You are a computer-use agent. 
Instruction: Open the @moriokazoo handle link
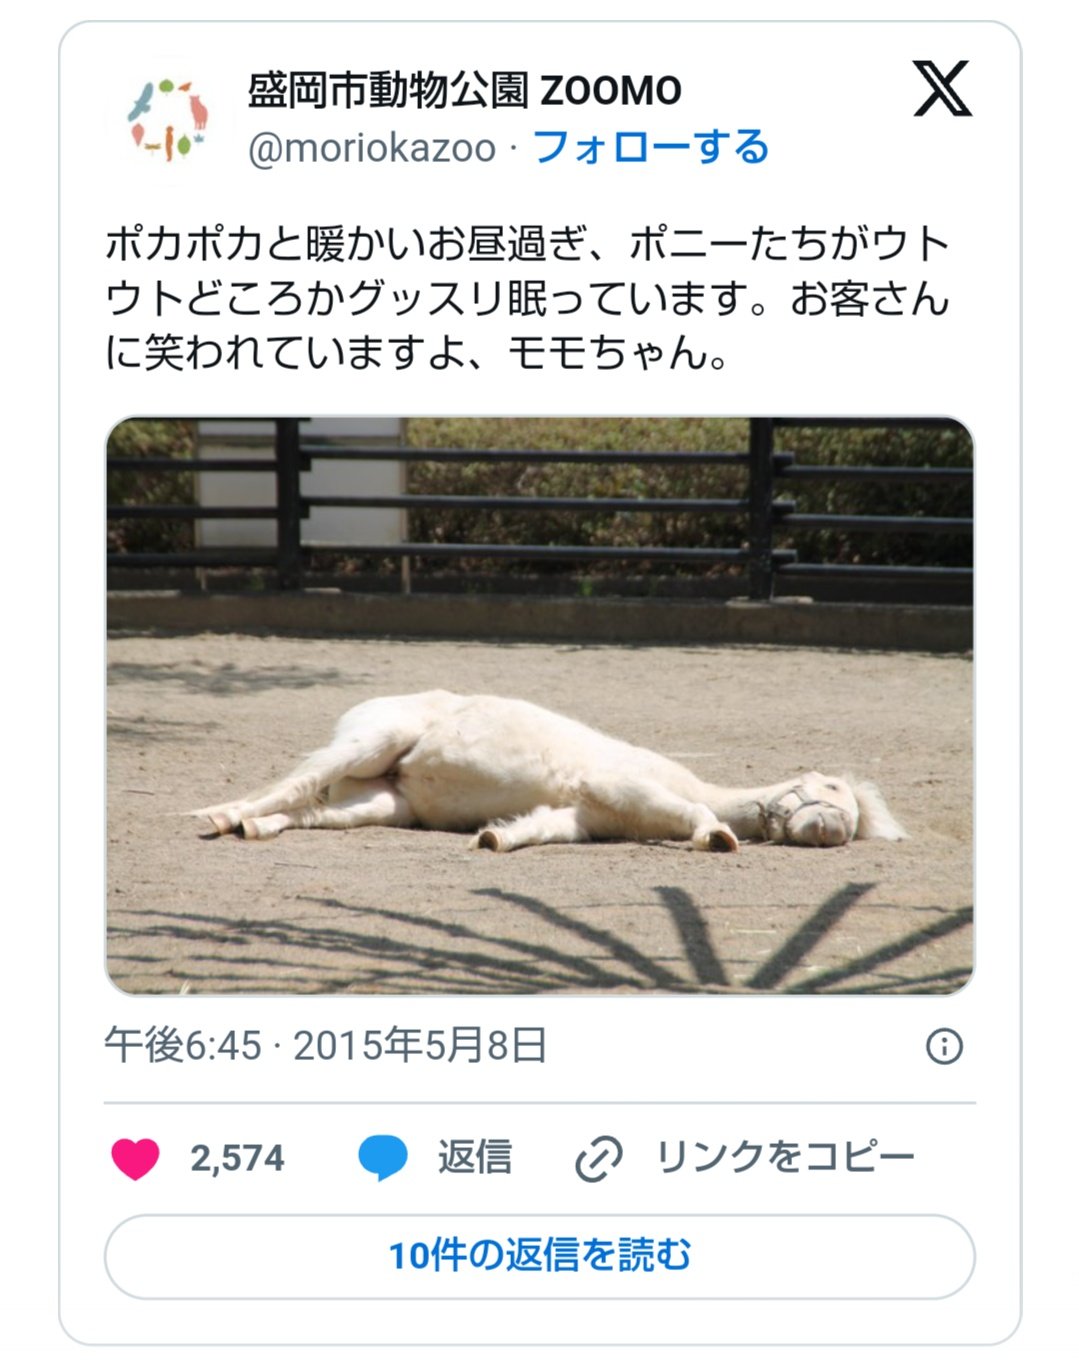(x=372, y=148)
